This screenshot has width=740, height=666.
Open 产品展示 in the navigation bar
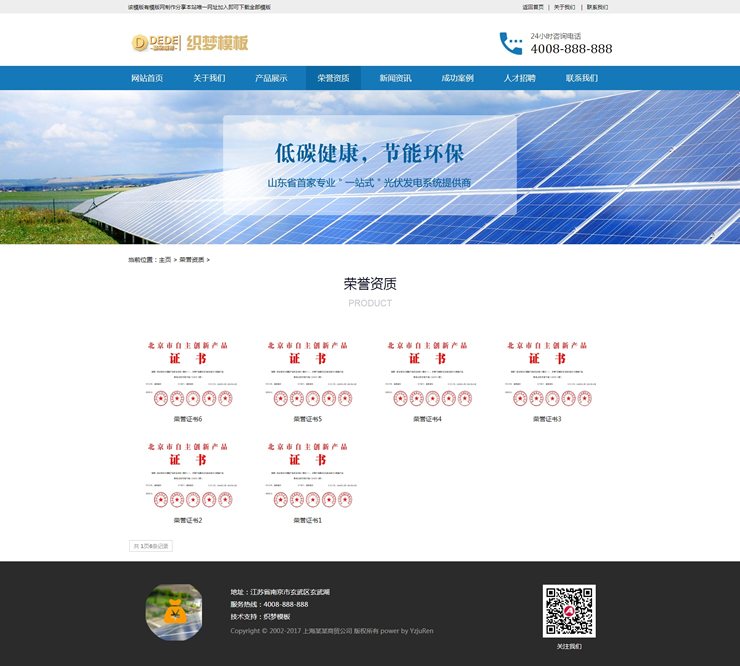coord(271,78)
